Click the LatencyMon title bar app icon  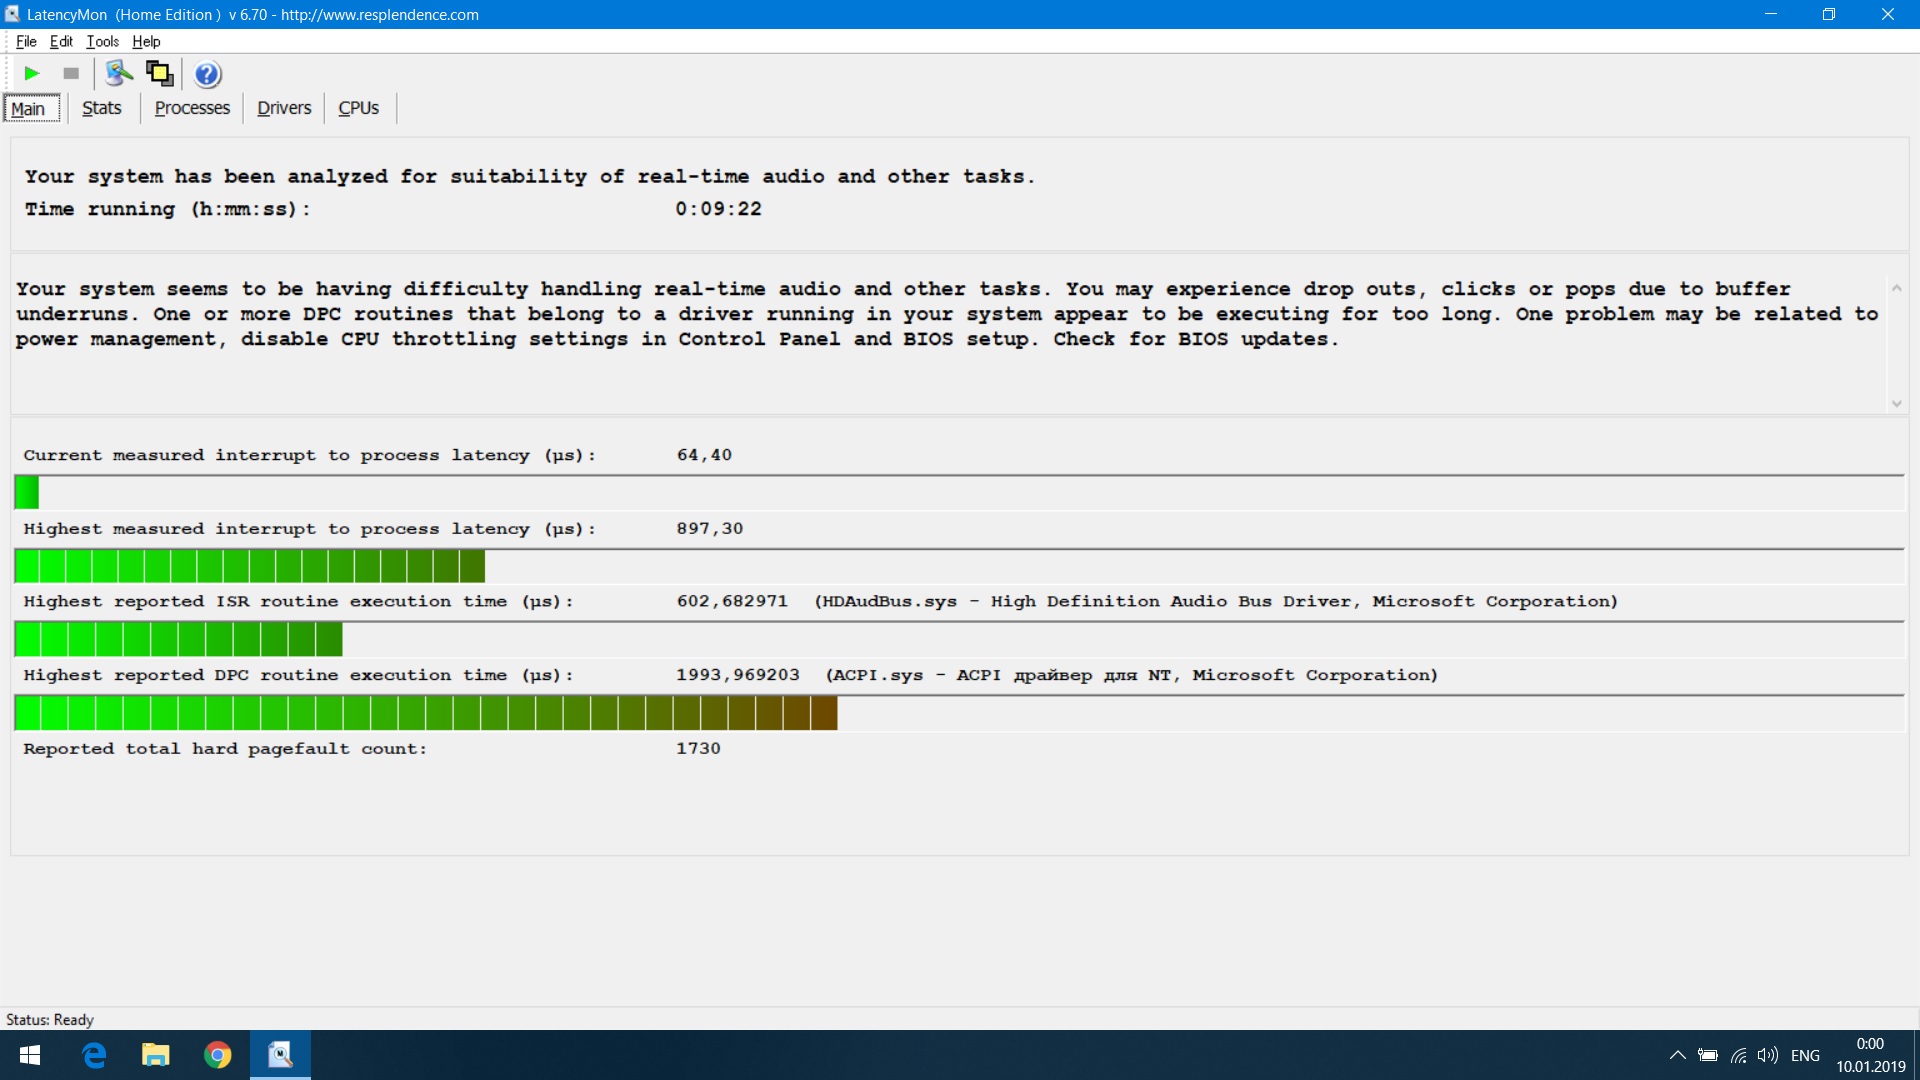pyautogui.click(x=12, y=14)
